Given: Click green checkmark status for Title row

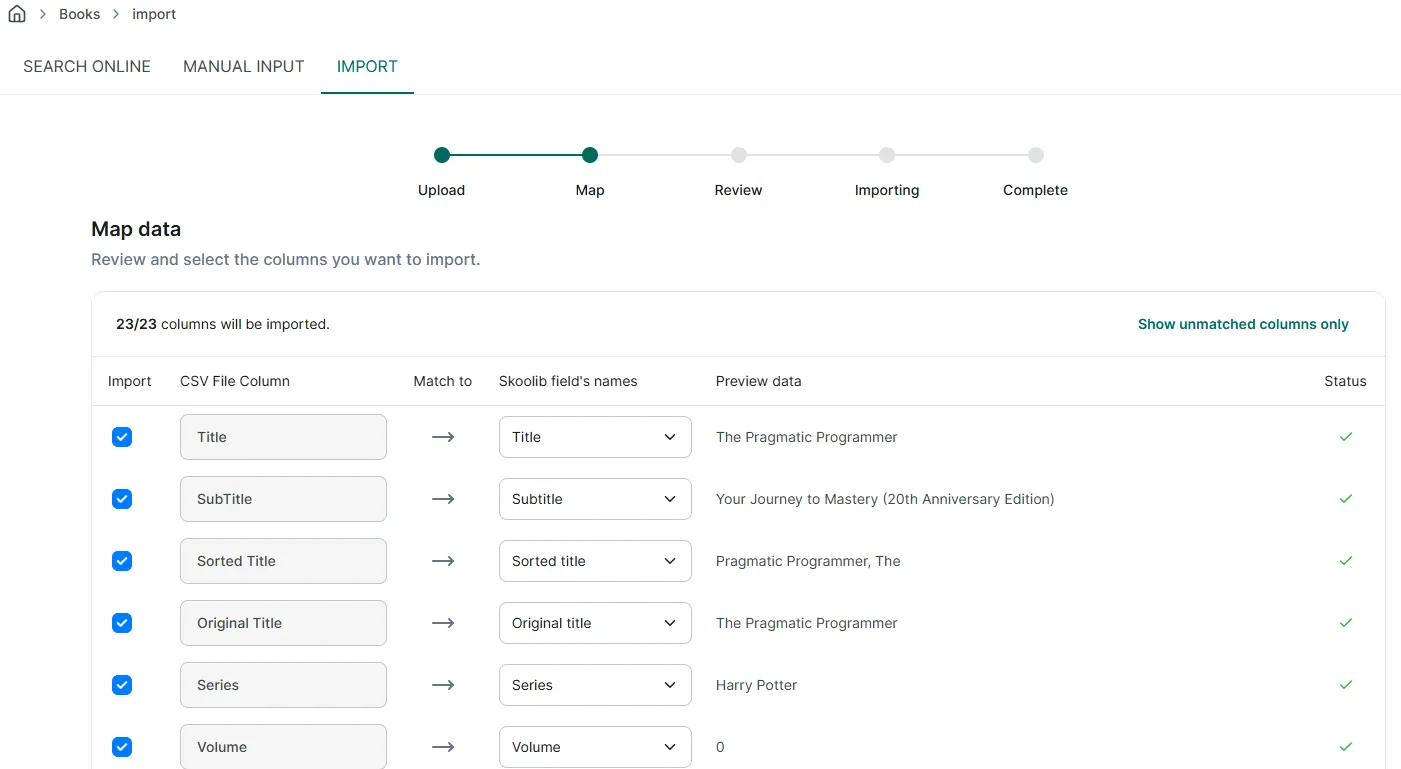Looking at the screenshot, I should click(1346, 437).
